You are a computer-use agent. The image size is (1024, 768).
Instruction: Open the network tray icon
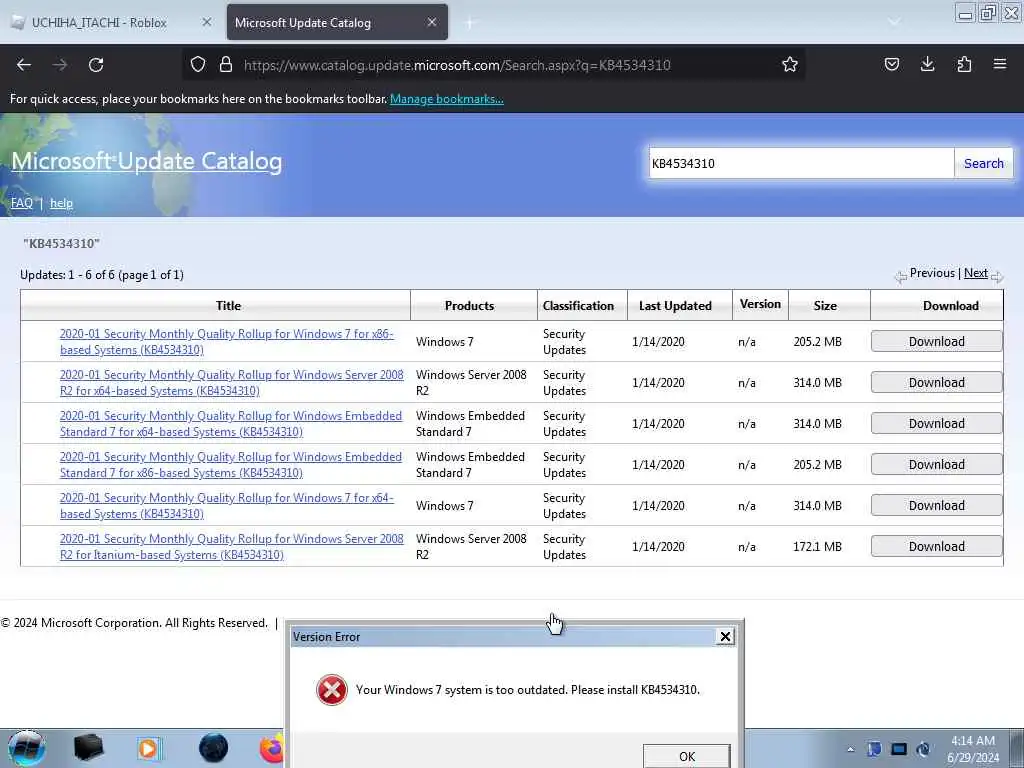[899, 749]
